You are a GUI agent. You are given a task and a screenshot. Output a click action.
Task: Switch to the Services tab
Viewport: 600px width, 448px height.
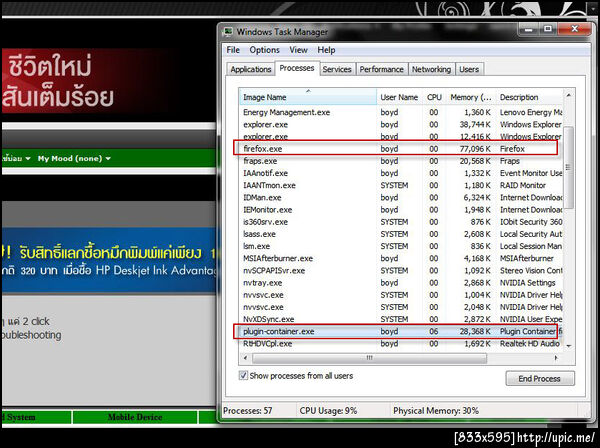click(337, 69)
